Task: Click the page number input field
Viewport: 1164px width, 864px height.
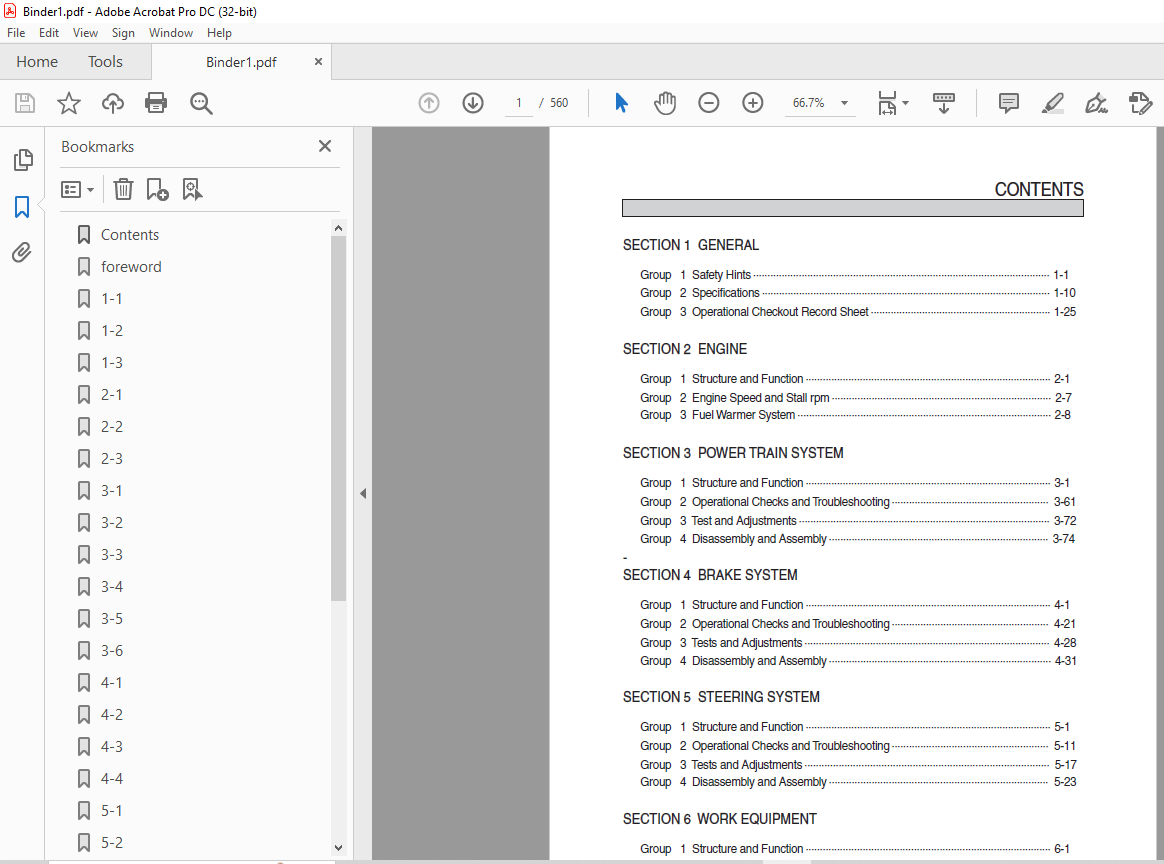Action: pyautogui.click(x=518, y=102)
